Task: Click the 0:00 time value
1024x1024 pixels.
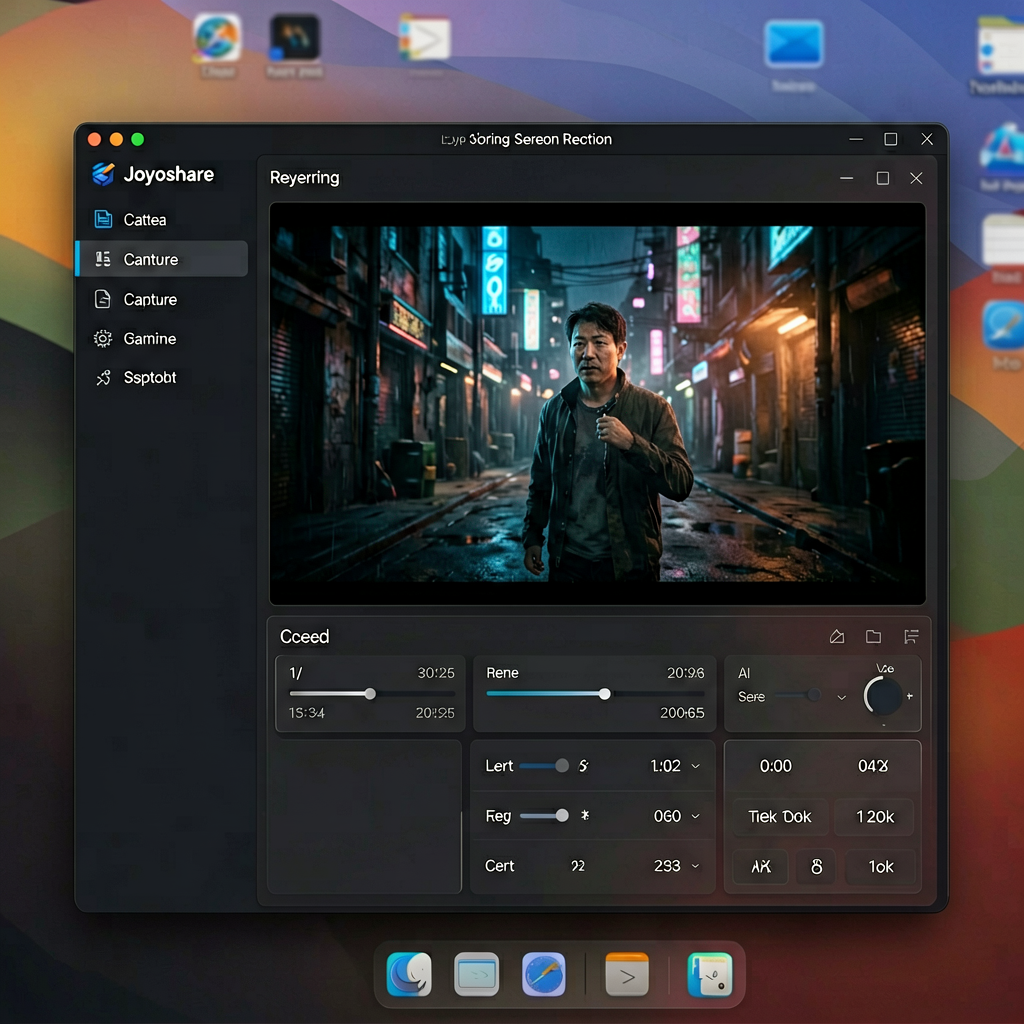Action: pos(775,765)
